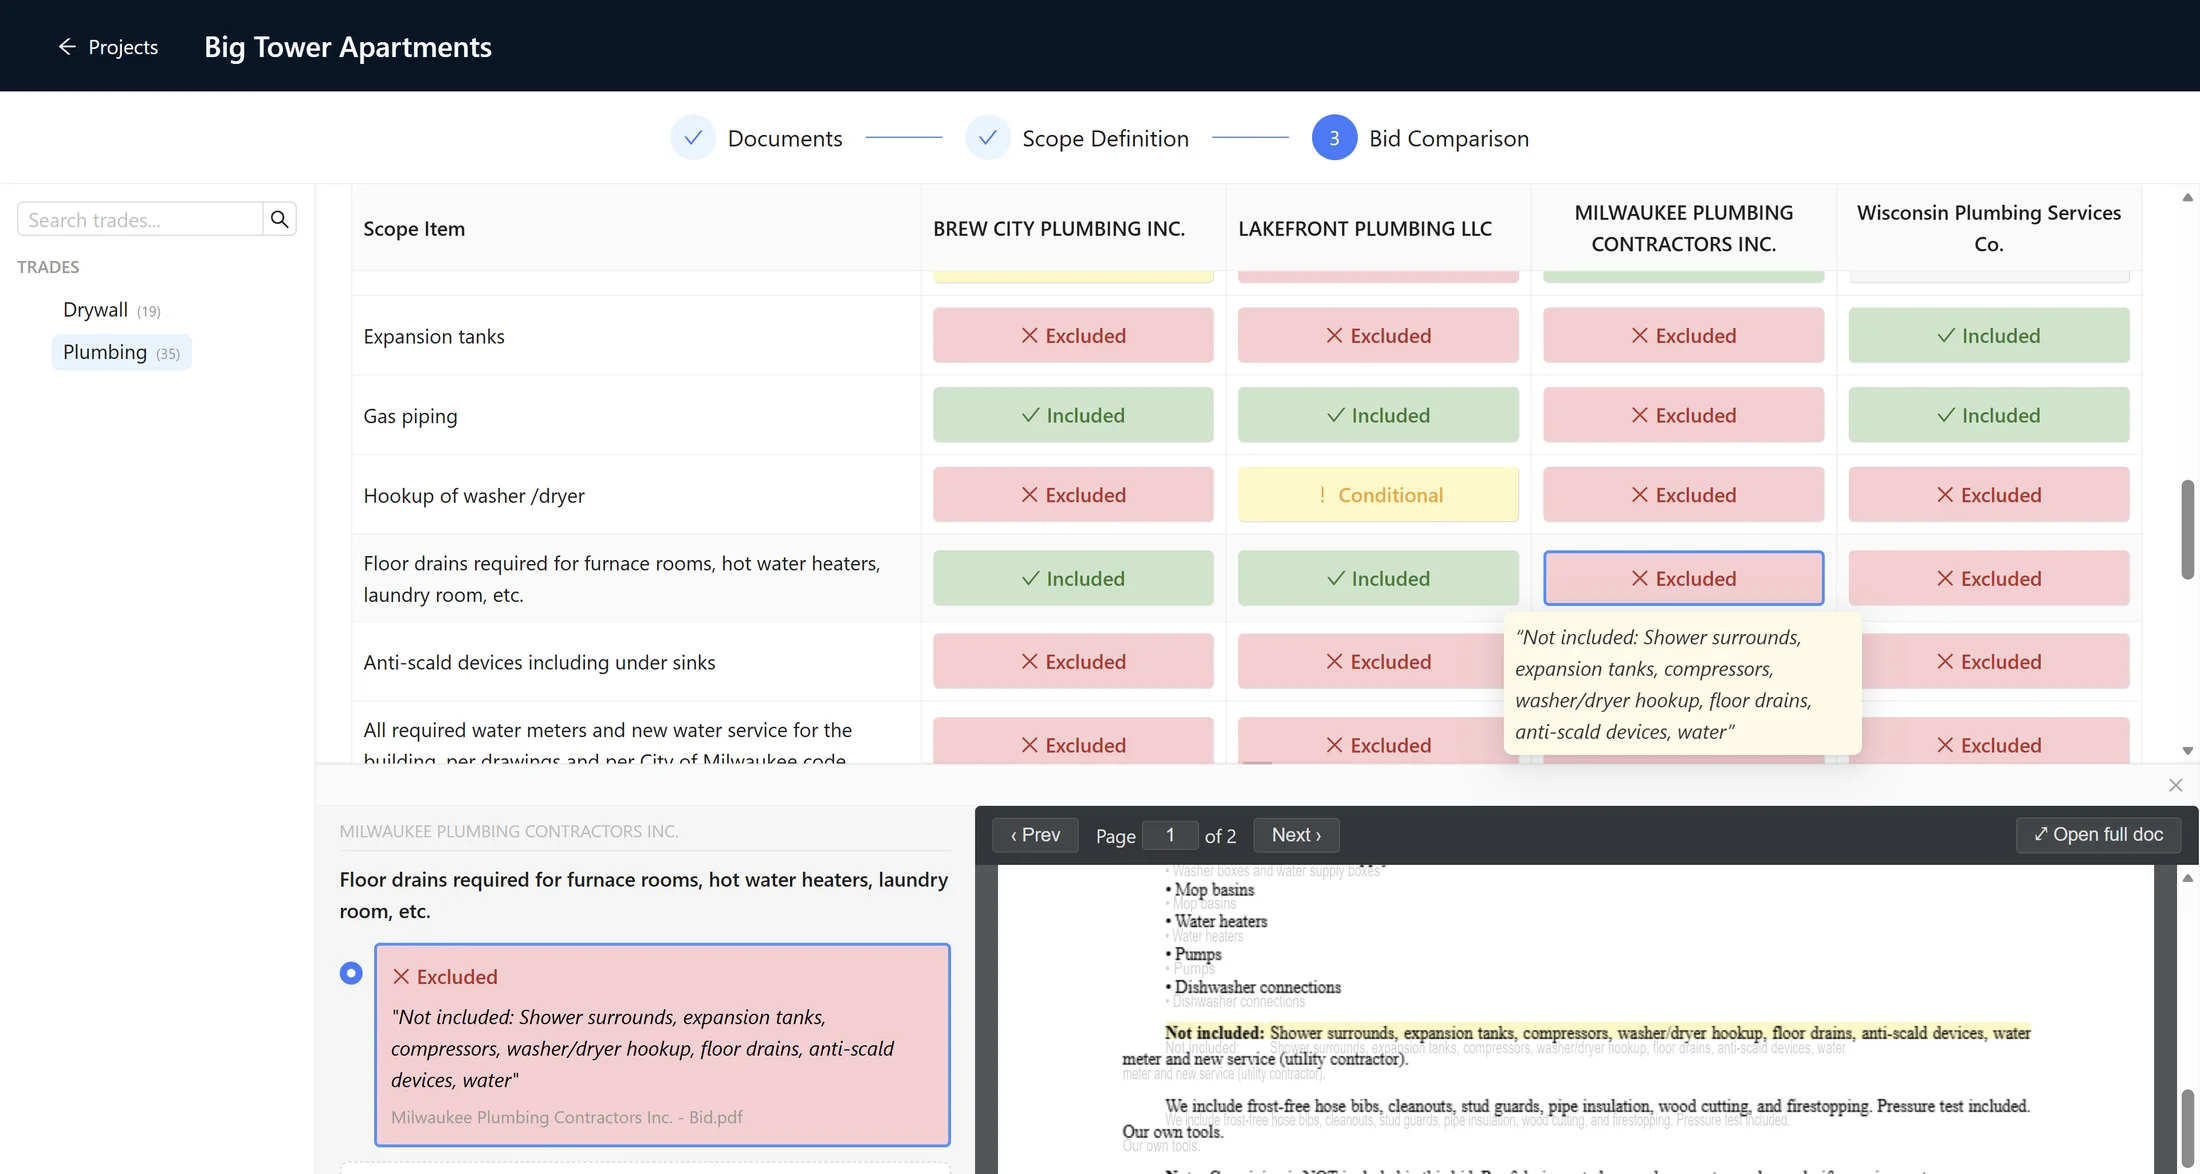Open Wisconsin water meters Excluded cell

tap(1995, 741)
